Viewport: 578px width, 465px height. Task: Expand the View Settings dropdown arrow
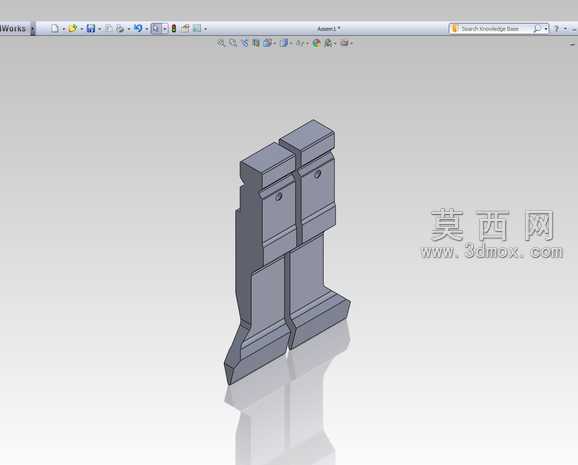point(351,44)
